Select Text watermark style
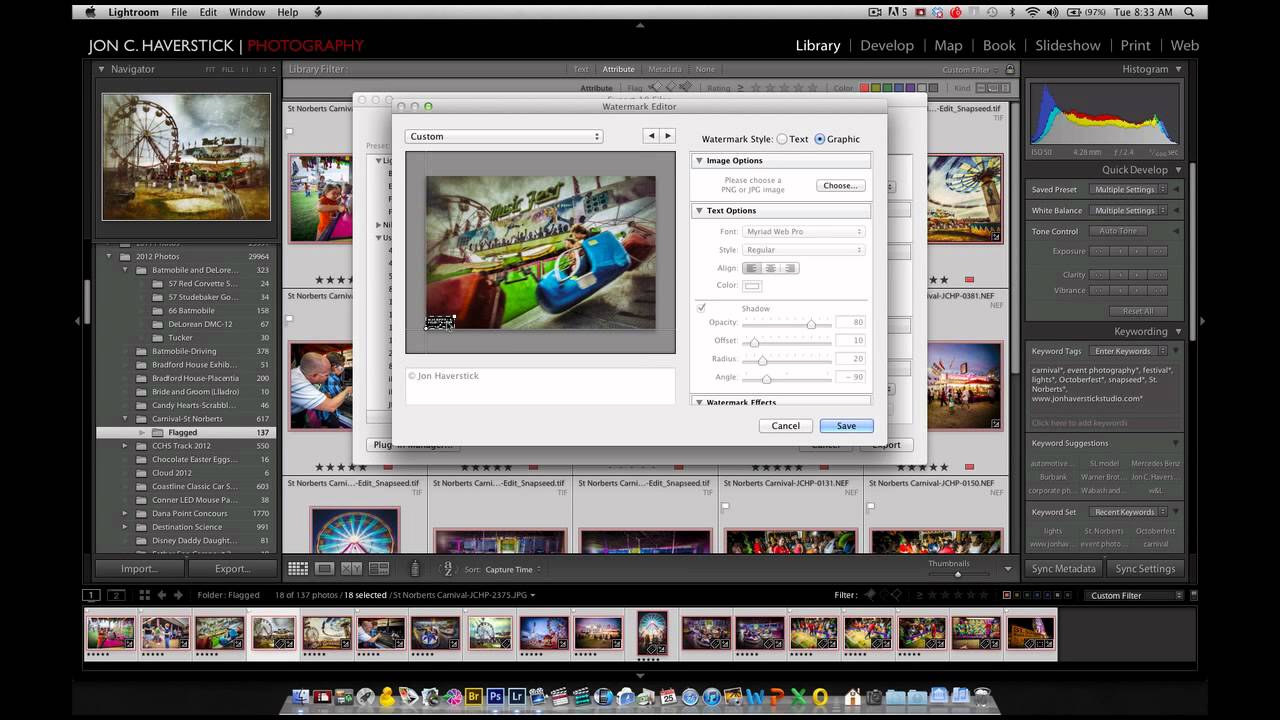The width and height of the screenshot is (1280, 720). click(x=782, y=139)
